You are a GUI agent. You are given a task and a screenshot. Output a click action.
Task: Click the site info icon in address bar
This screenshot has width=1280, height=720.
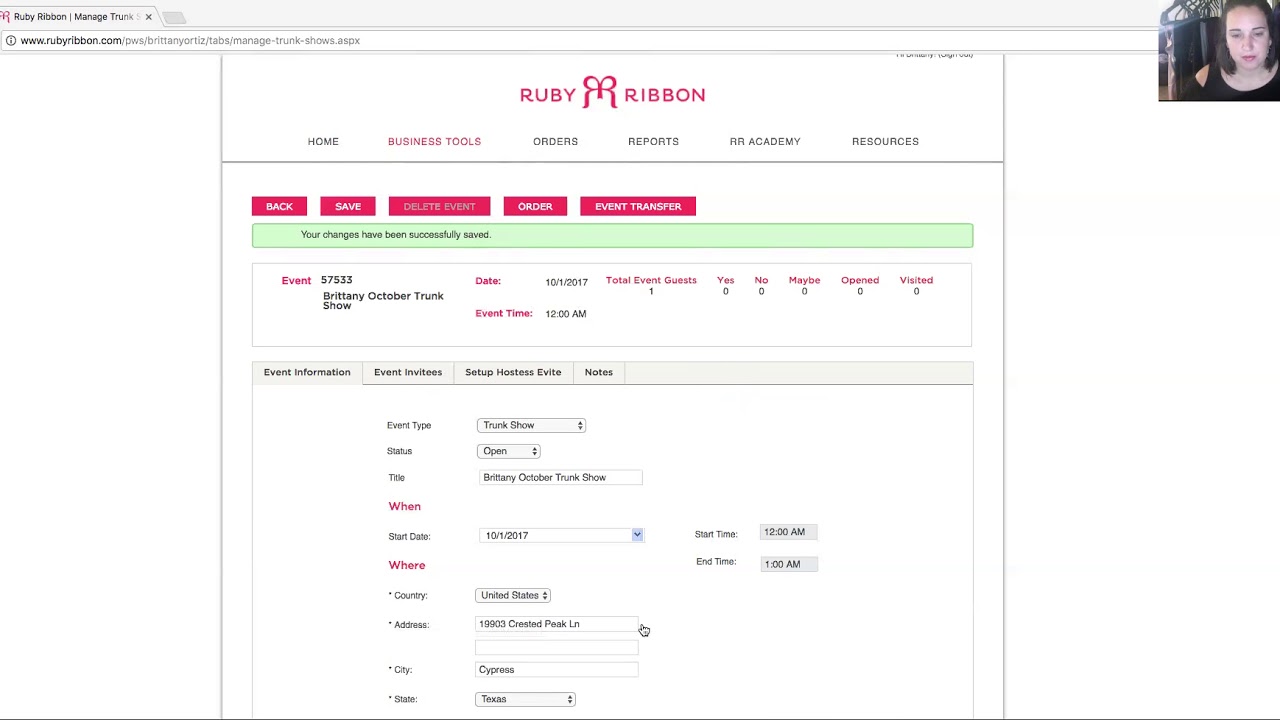pos(10,40)
